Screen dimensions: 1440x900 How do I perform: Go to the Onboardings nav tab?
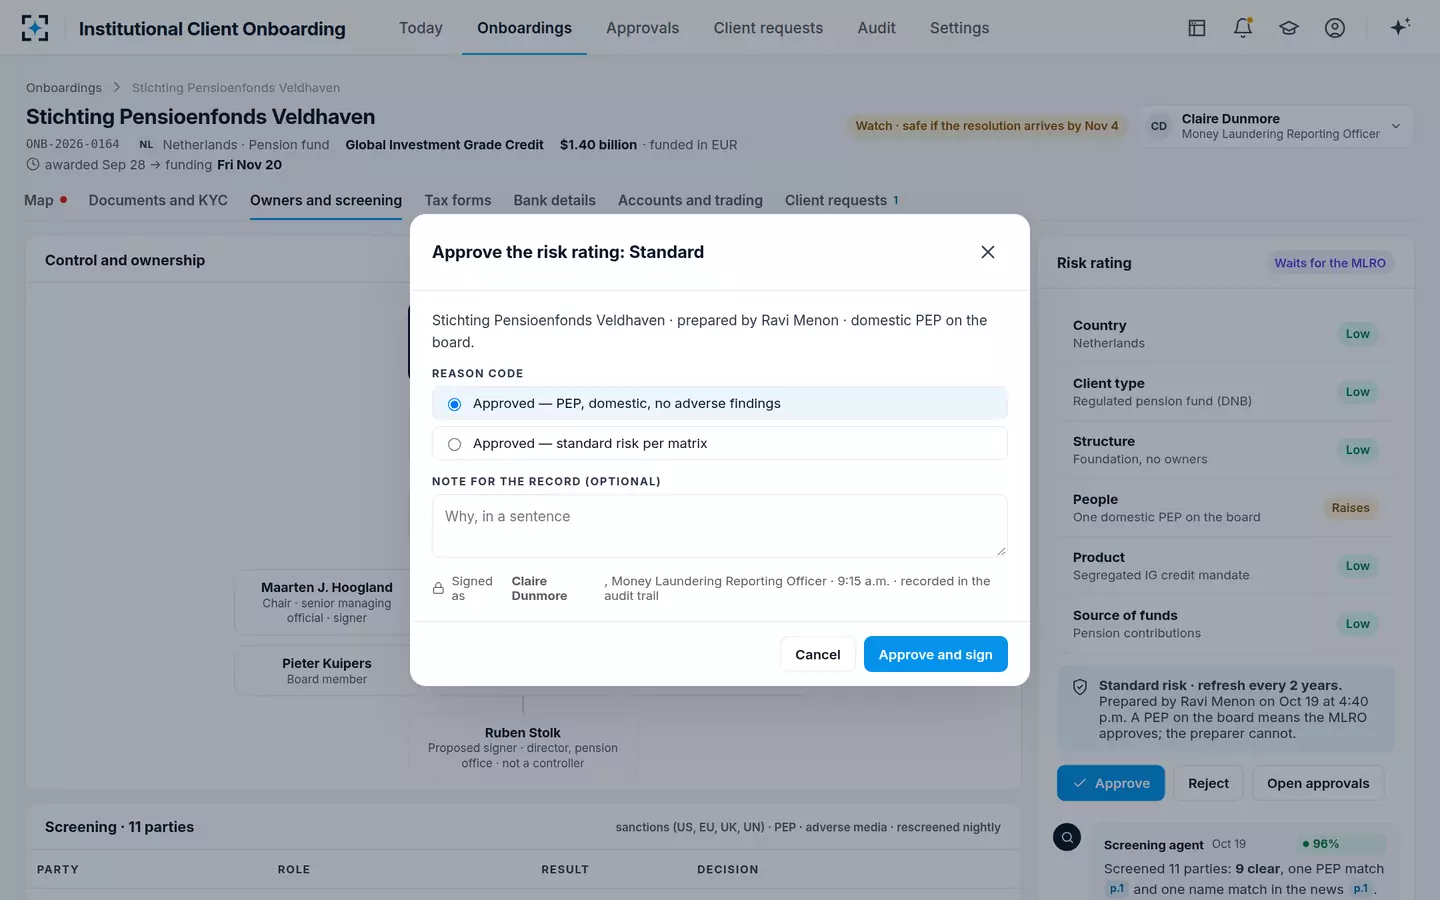[524, 28]
